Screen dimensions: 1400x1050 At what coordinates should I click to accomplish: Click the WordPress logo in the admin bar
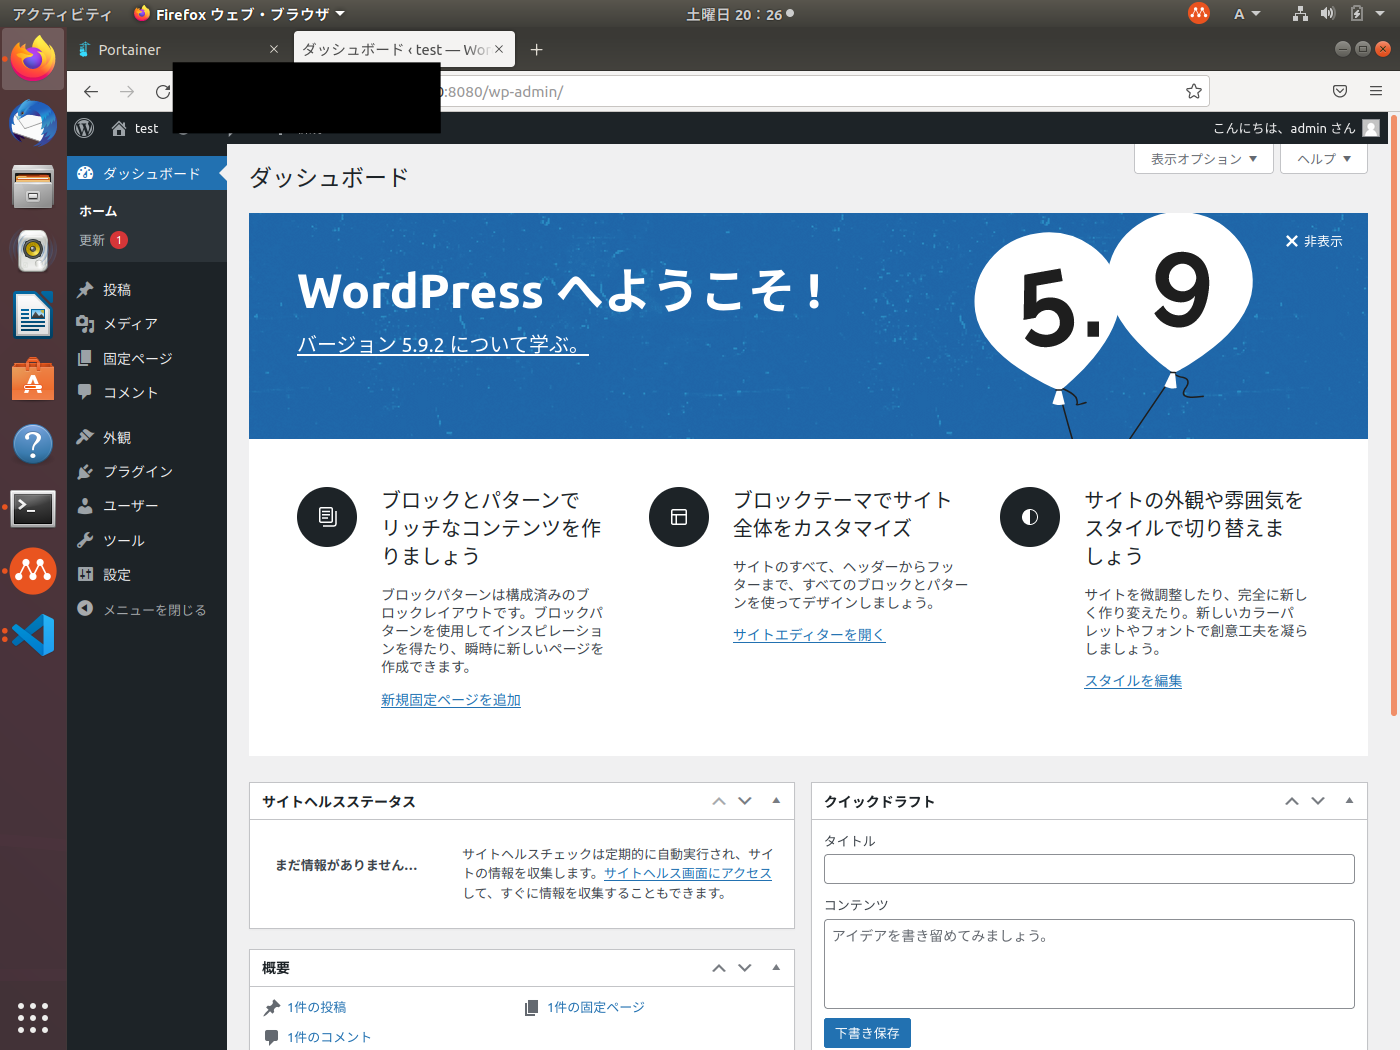click(83, 127)
